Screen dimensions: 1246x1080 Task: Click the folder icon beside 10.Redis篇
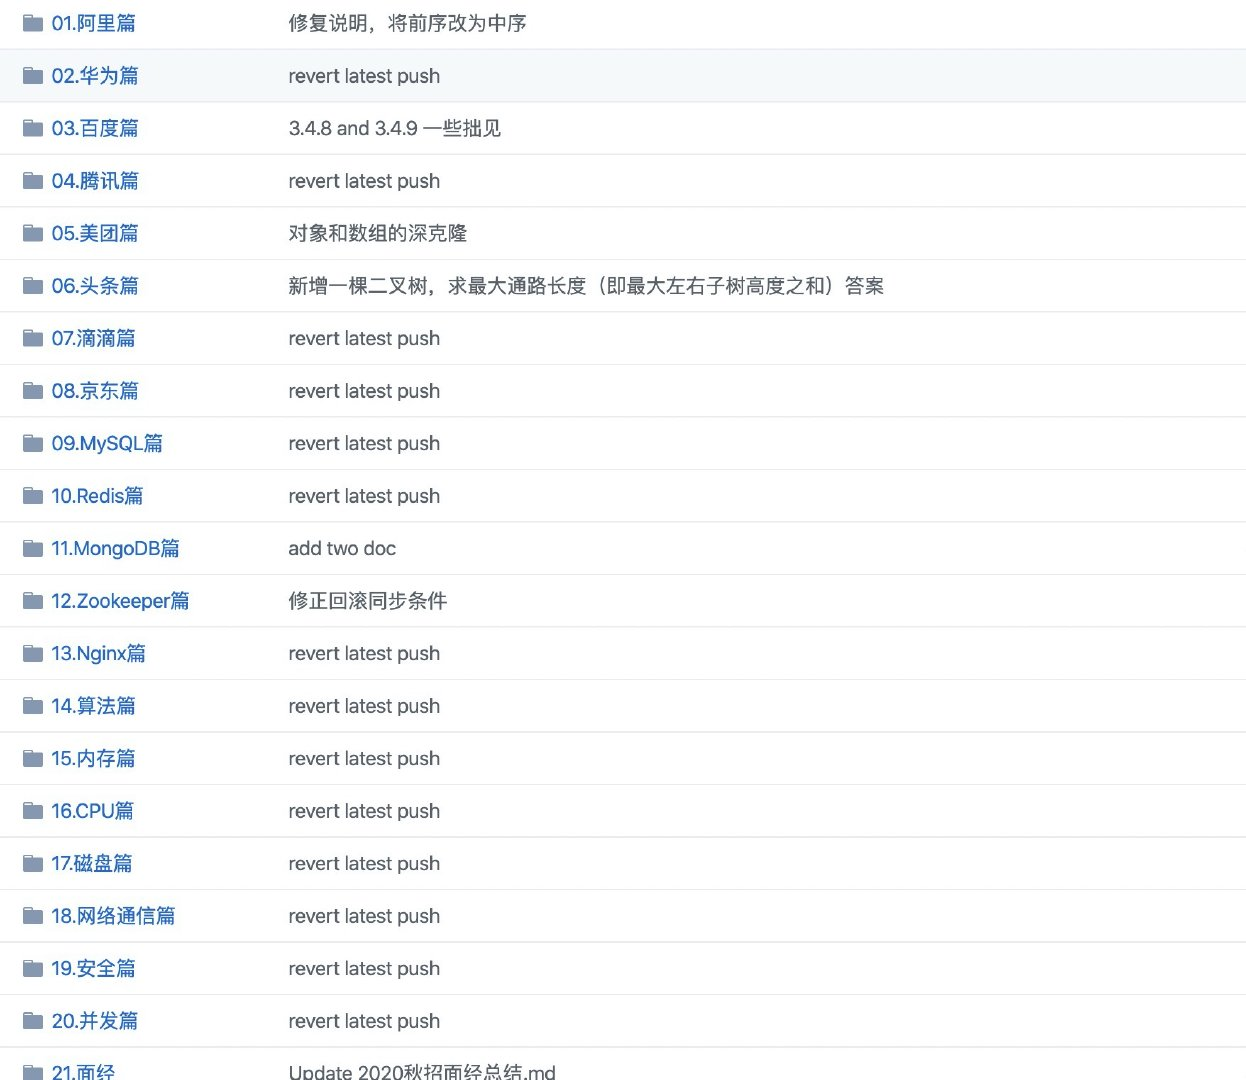point(33,496)
